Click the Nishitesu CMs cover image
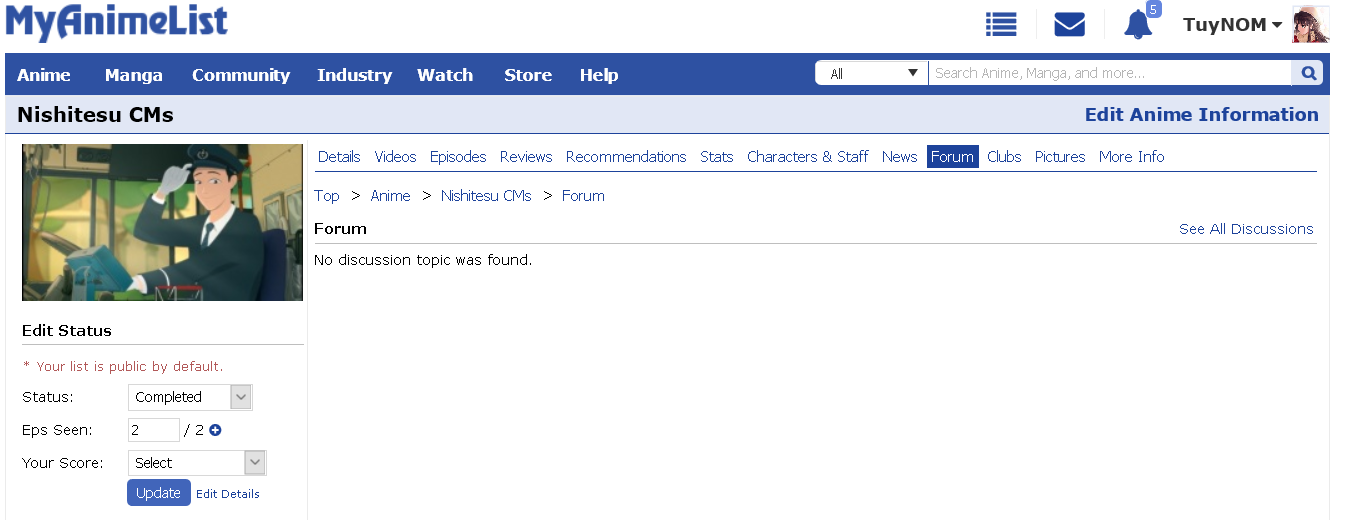Image resolution: width=1370 pixels, height=520 pixels. click(162, 222)
